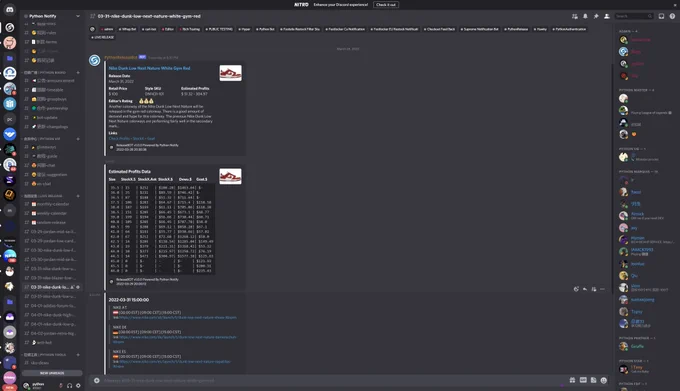Viewport: 680px width, 391px height.
Task: Select the random-release channel
Action: pos(52,222)
